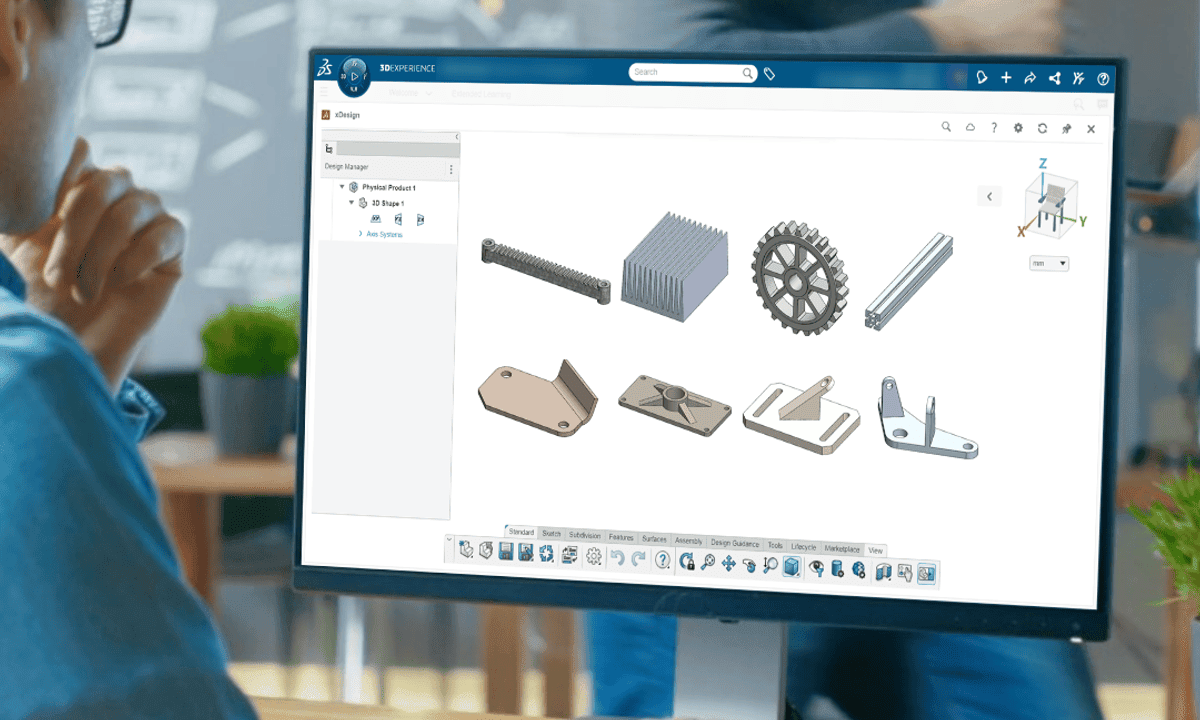Screen dimensions: 1200x720
Task: Activate the Rotate view tool
Action: pyautogui.click(x=750, y=563)
